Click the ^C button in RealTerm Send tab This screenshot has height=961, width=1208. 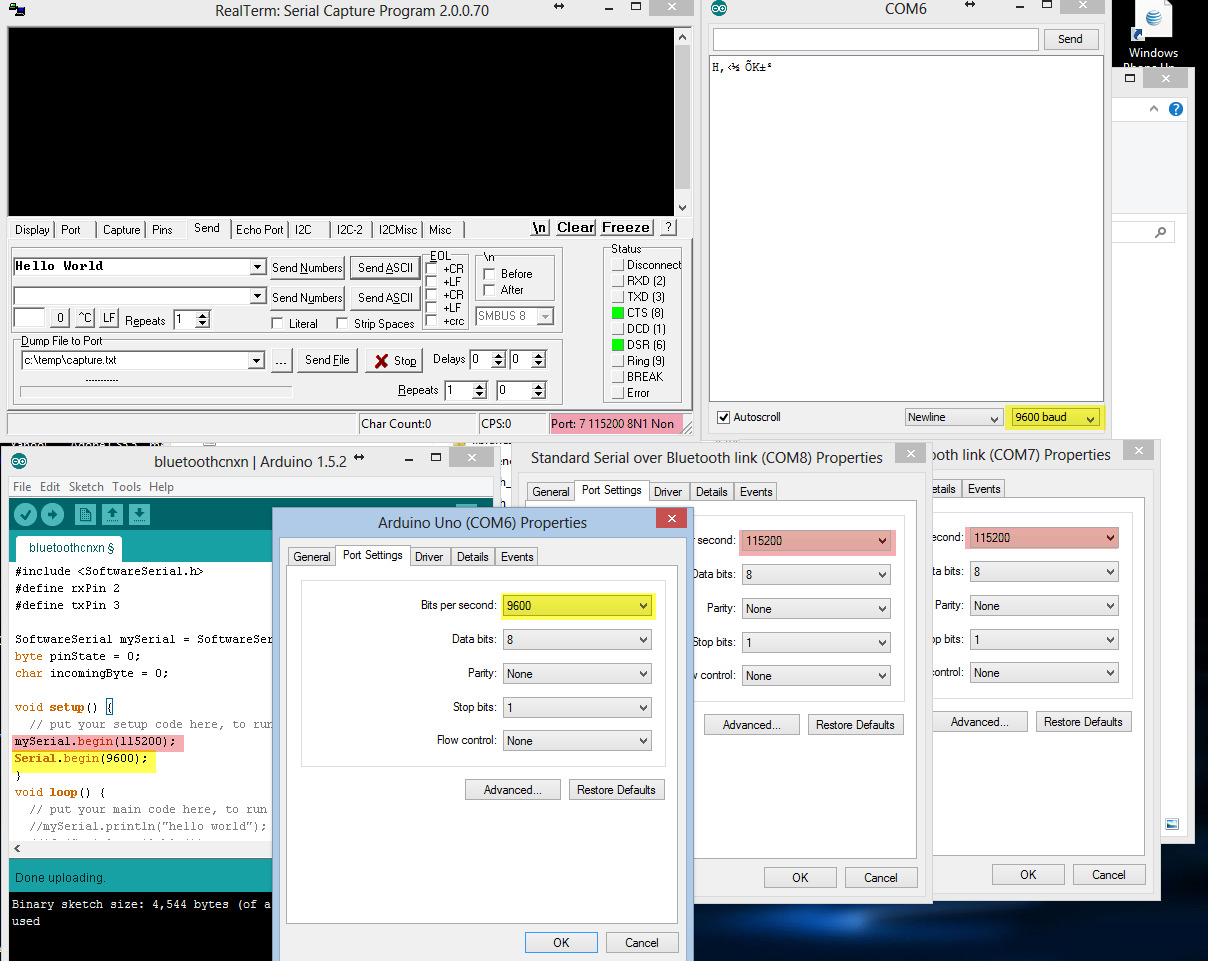pos(85,318)
